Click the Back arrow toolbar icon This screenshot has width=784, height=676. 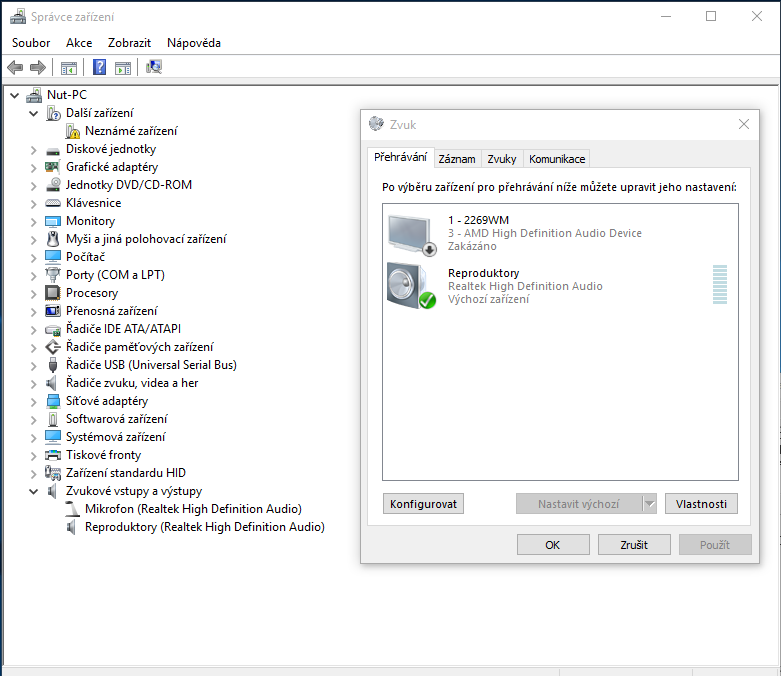15,67
